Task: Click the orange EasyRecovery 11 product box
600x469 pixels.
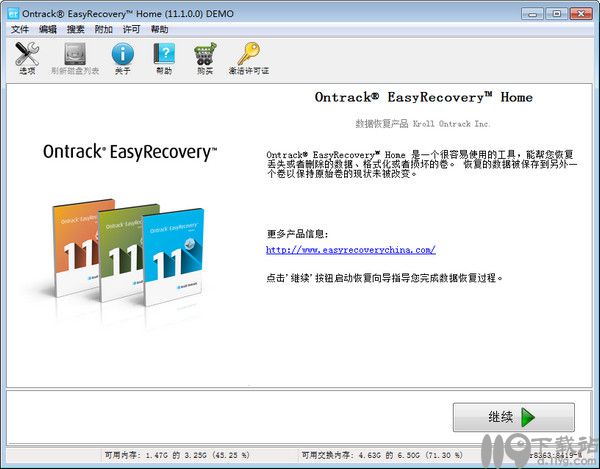Action: 78,247
